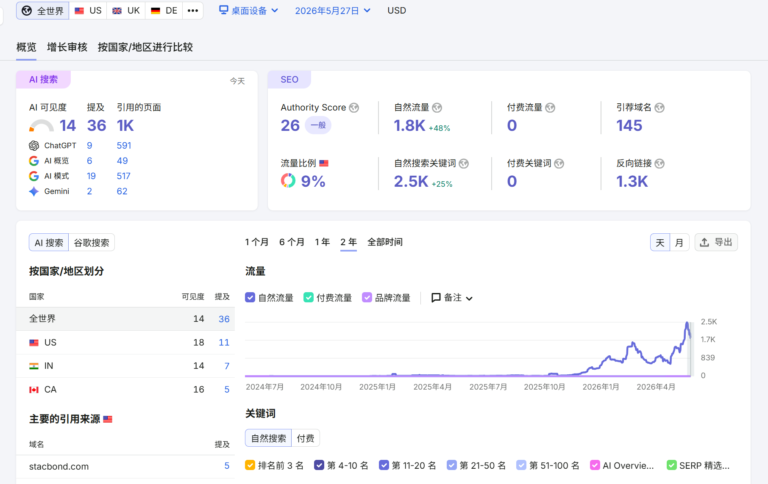
Task: Set time range to 6 个月
Action: (x=292, y=242)
